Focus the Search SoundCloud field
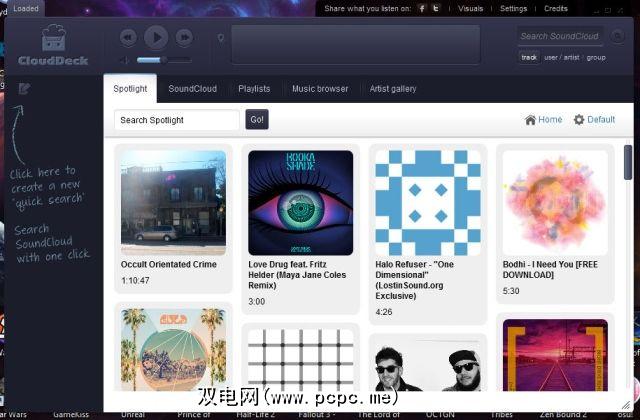Image resolution: width=640 pixels, height=420 pixels. 560,36
